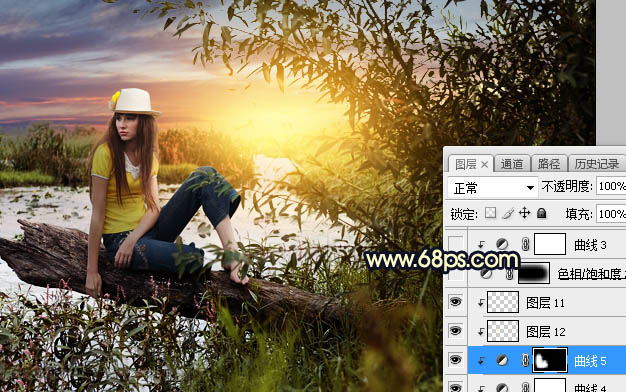Close the 图层 panel tab
This screenshot has width=626, height=392.
point(484,164)
